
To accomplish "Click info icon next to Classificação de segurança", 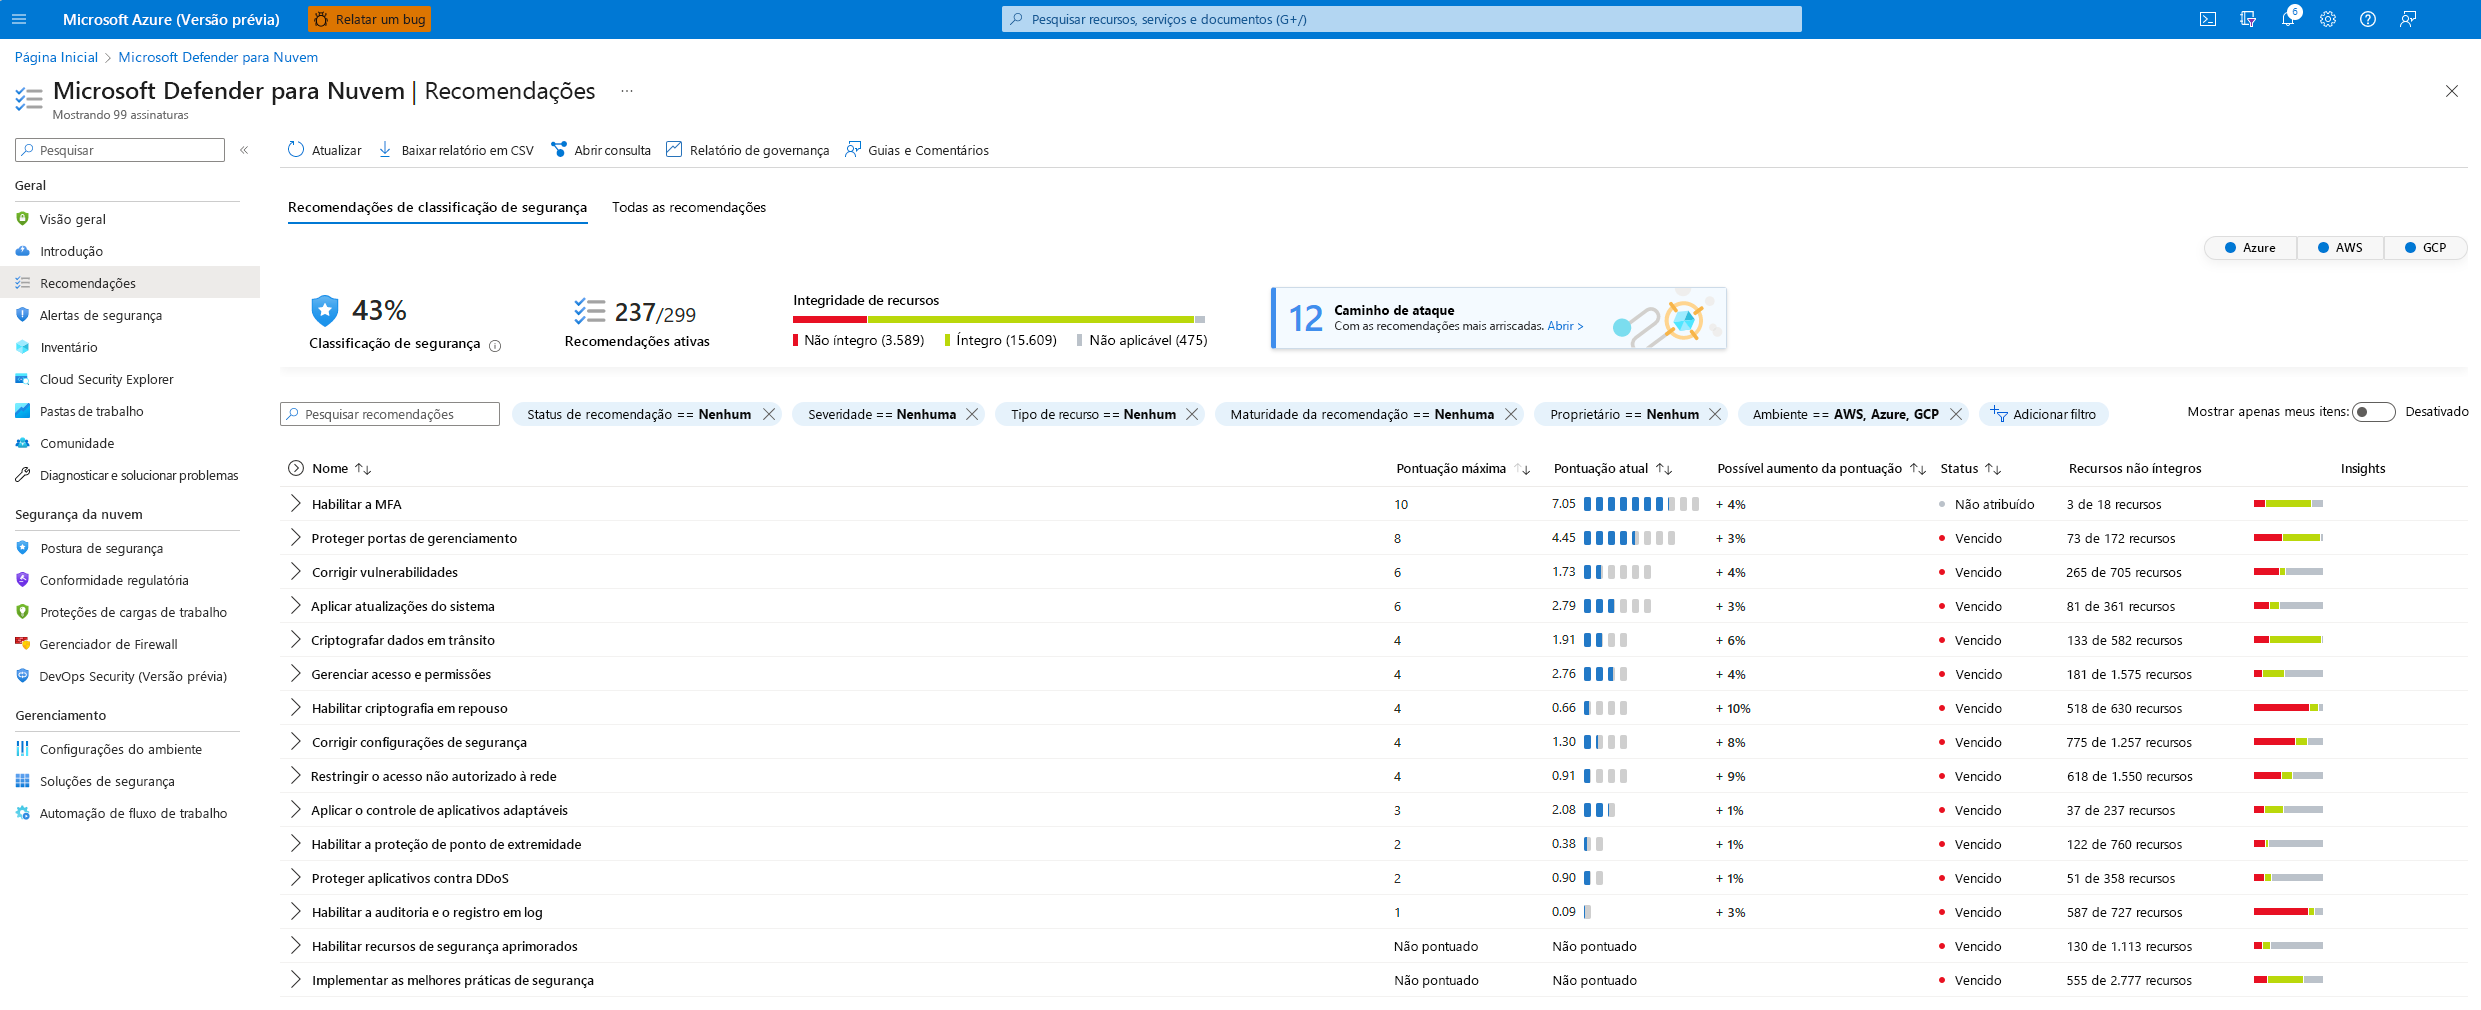I will pos(495,345).
